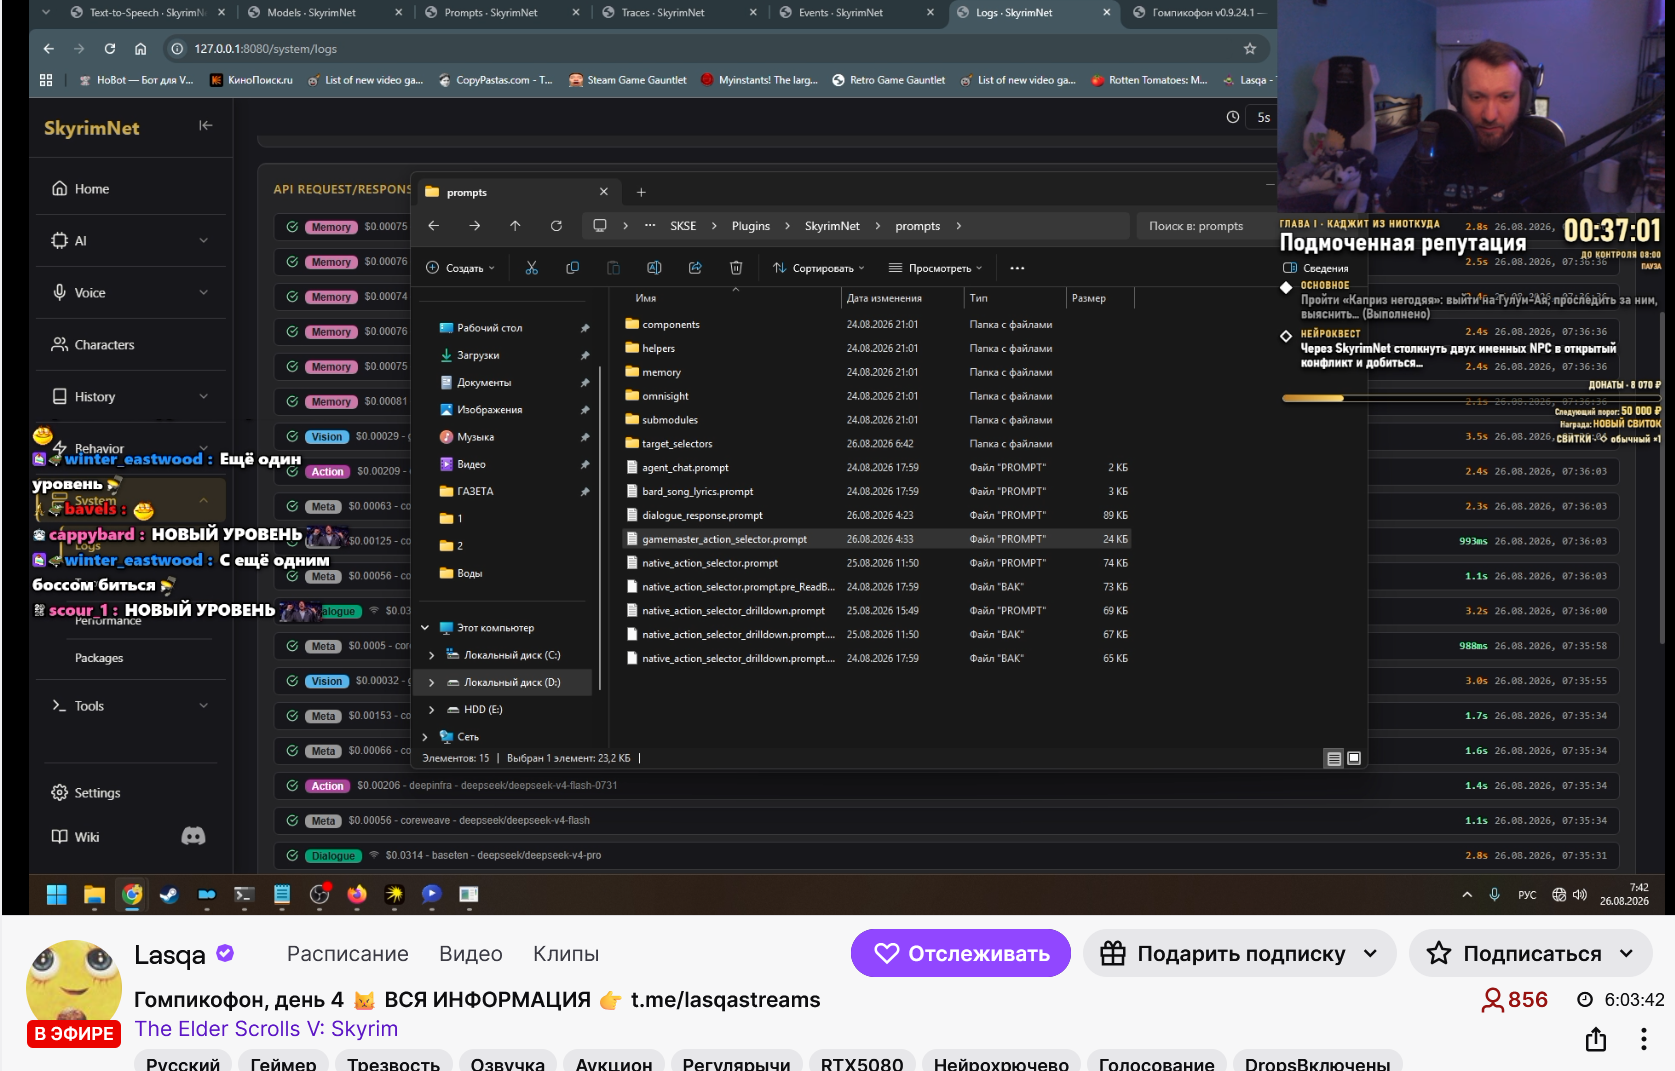The image size is (1675, 1071).
Task: Go up one folder level in Explorer
Action: pyautogui.click(x=515, y=226)
